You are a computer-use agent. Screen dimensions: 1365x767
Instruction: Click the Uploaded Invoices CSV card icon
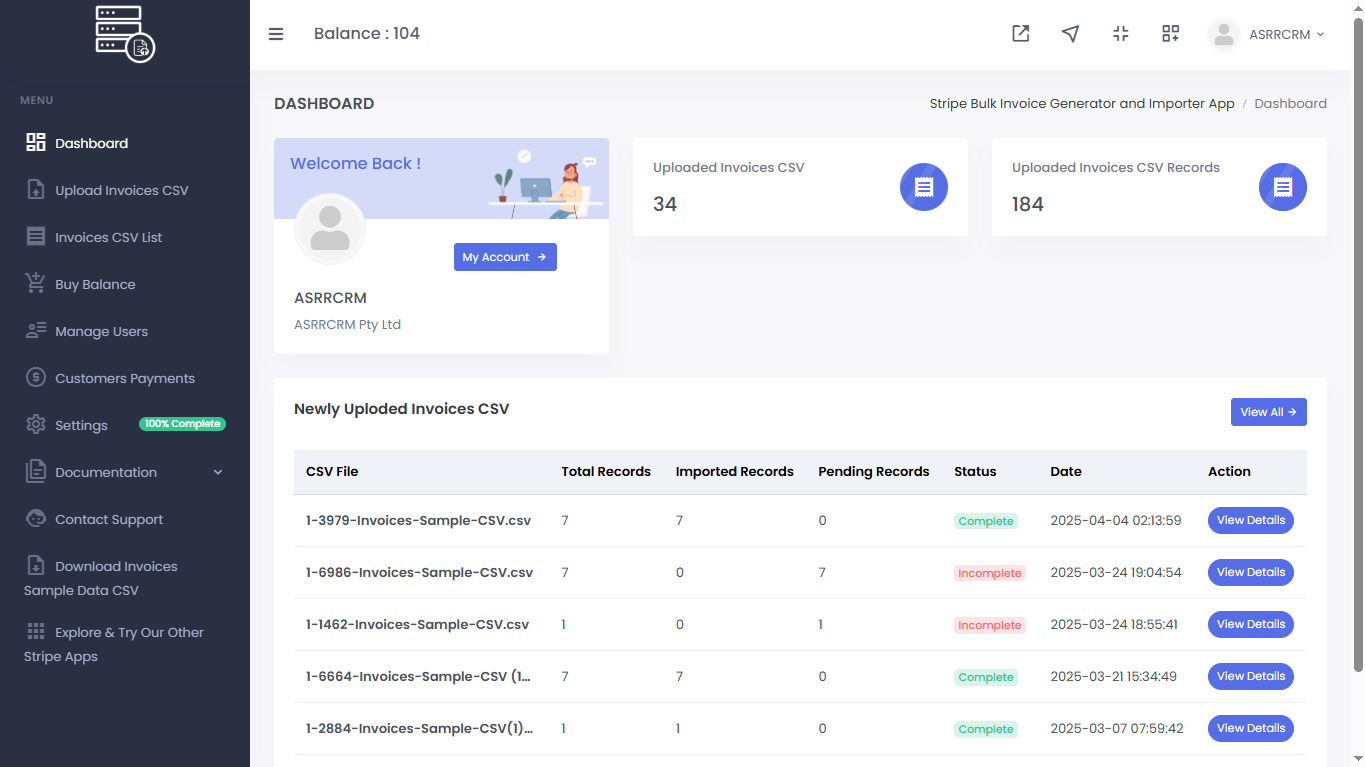coord(923,187)
